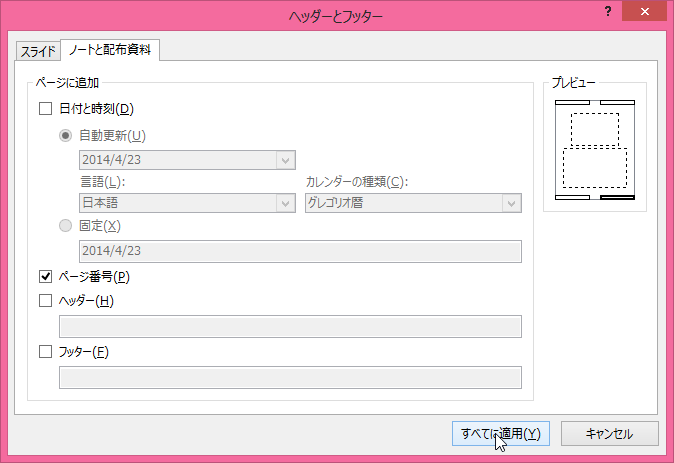Switch to the スライド tab
674x463 pixels.
point(38,51)
